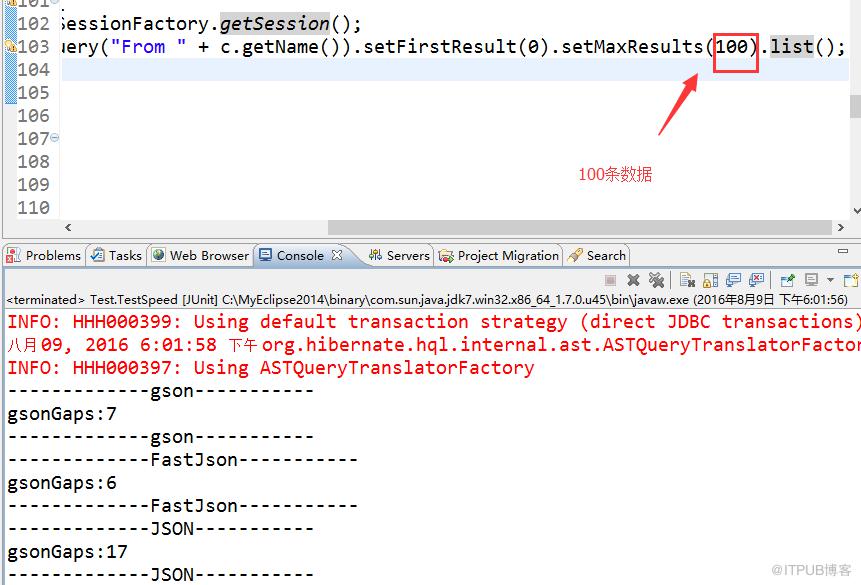Collapse the code fold at line 107

click(x=54, y=137)
